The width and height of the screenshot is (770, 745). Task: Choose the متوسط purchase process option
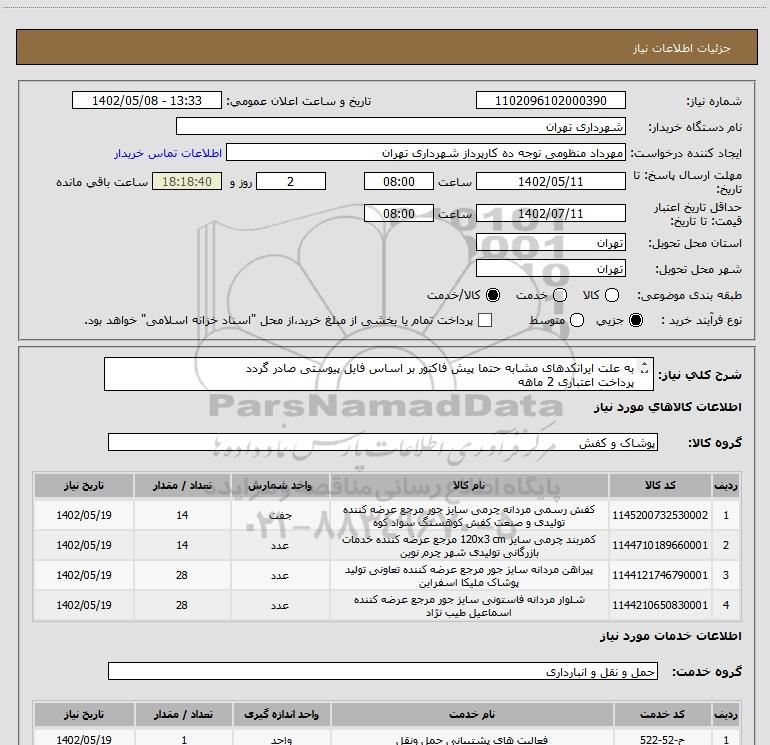577,320
